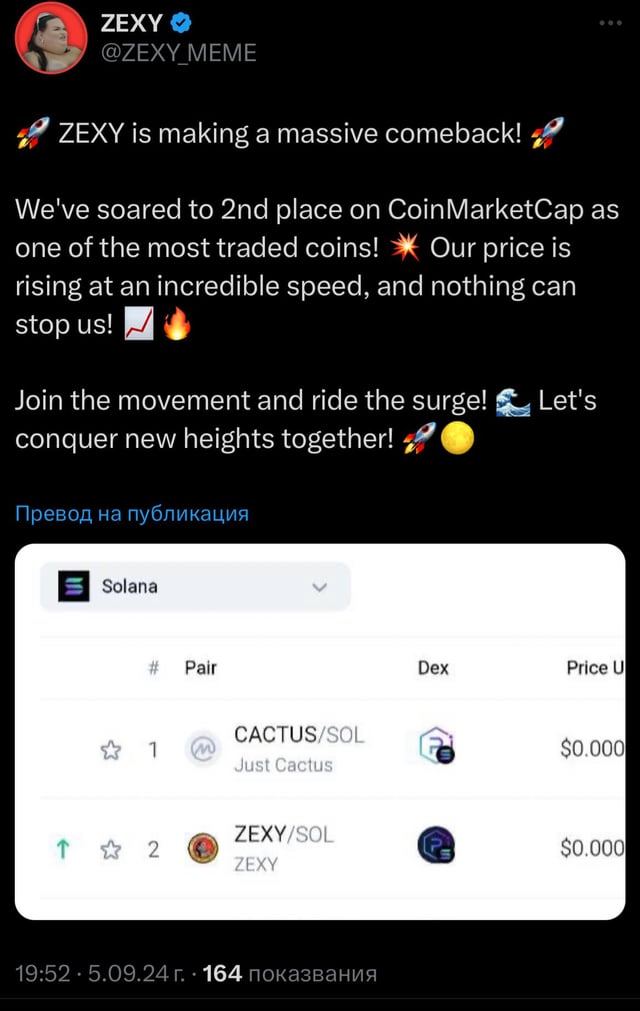
Task: Toggle favorite star for CACTUS/SOL
Action: point(110,749)
